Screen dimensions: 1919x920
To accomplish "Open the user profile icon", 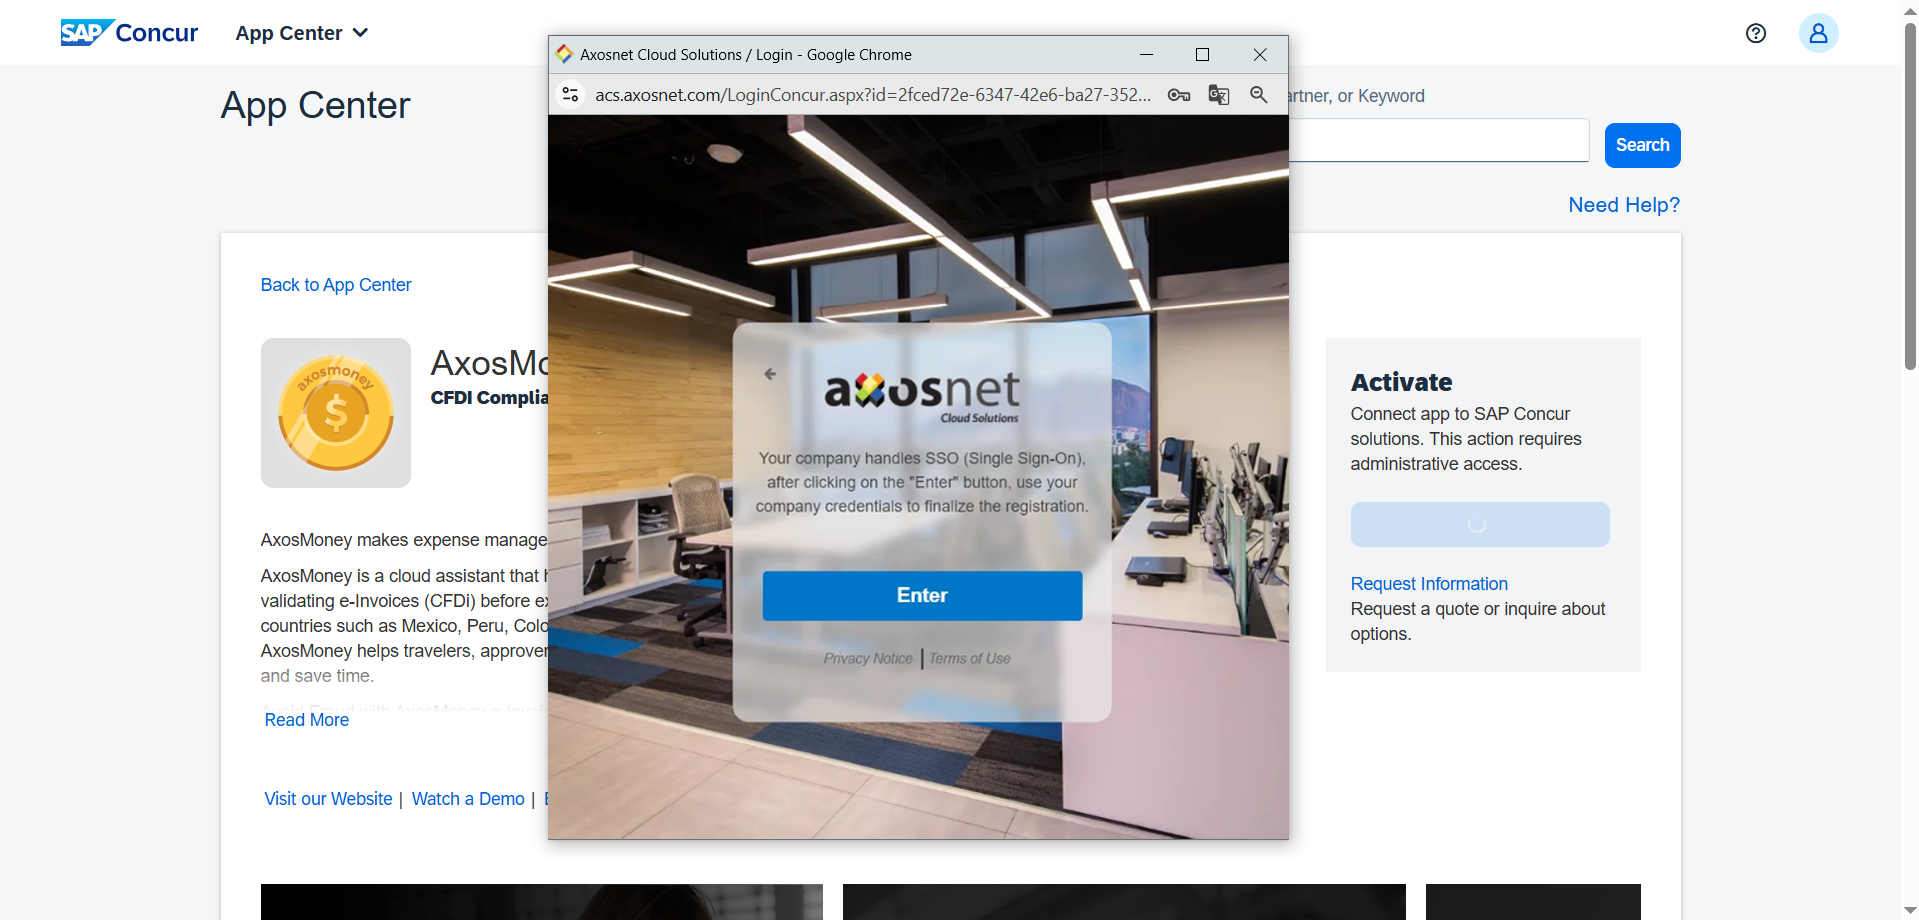I will 1817,33.
